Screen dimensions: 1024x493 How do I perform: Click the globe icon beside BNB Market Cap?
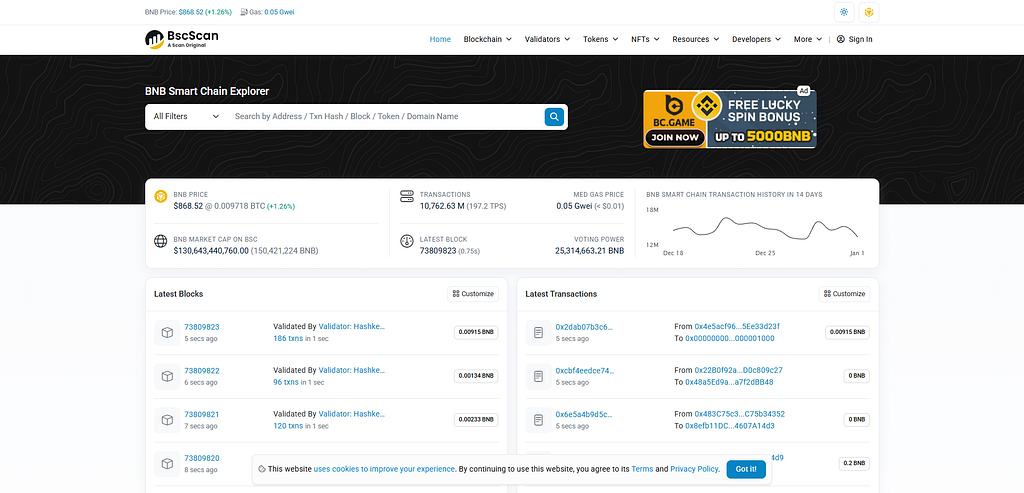(x=161, y=241)
